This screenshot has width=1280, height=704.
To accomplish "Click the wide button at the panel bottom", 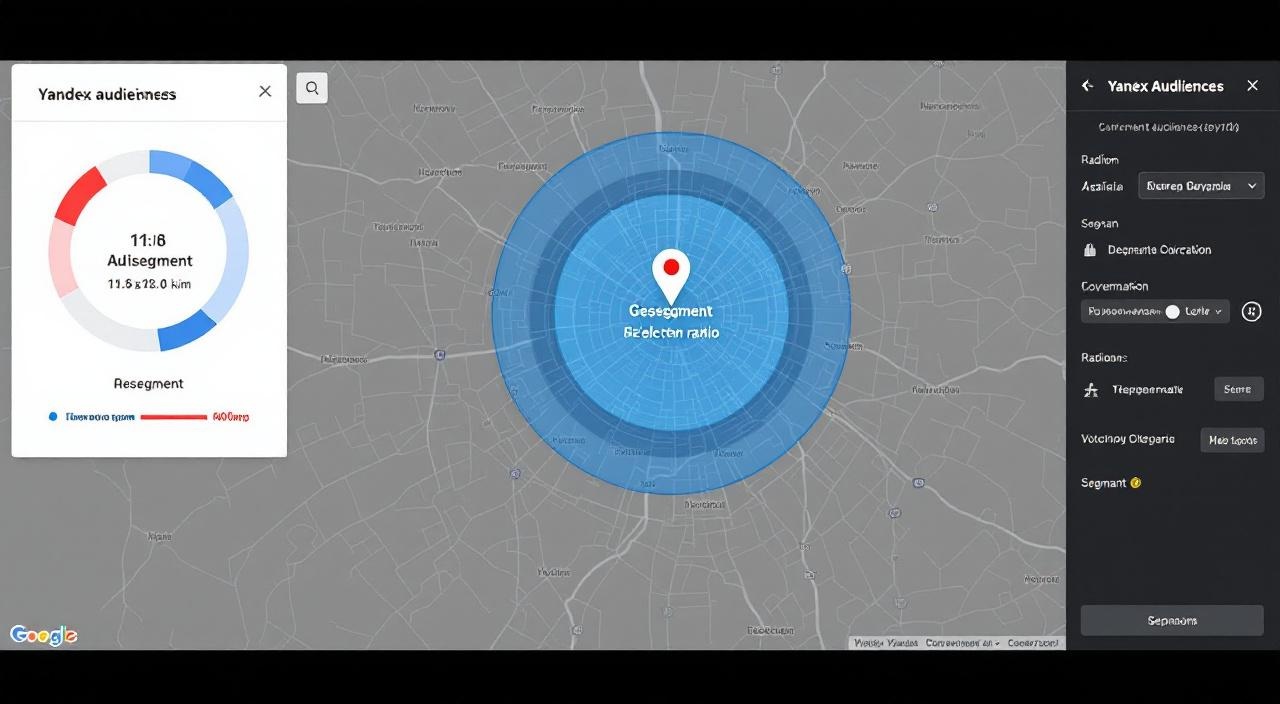I will pos(1172,620).
